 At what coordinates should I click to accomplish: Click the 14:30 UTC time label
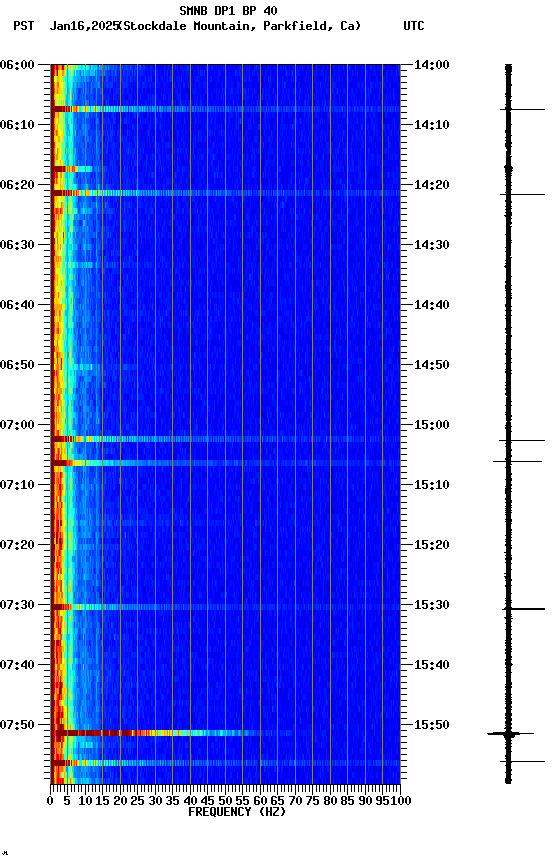pos(432,245)
